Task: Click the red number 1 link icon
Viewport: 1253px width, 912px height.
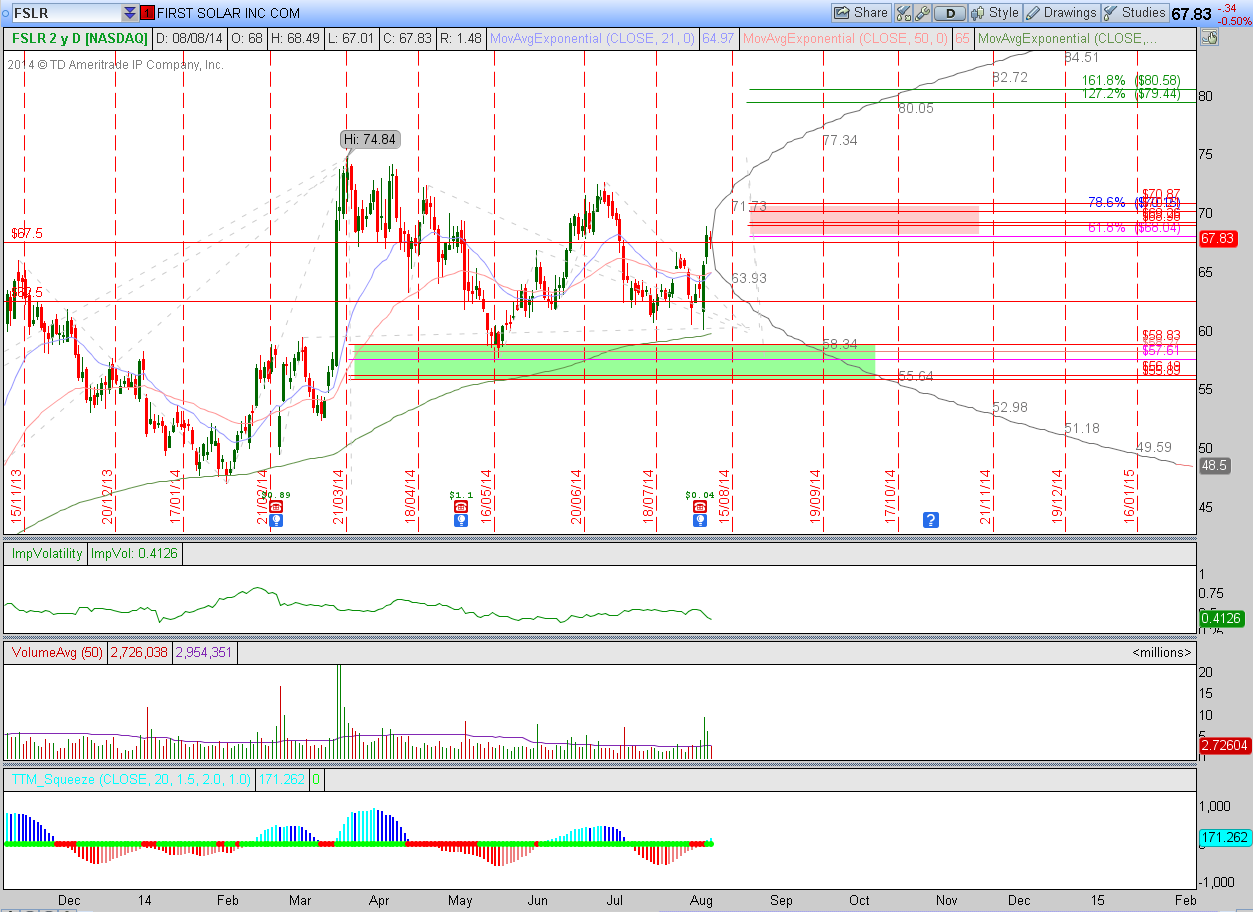Action: 147,13
